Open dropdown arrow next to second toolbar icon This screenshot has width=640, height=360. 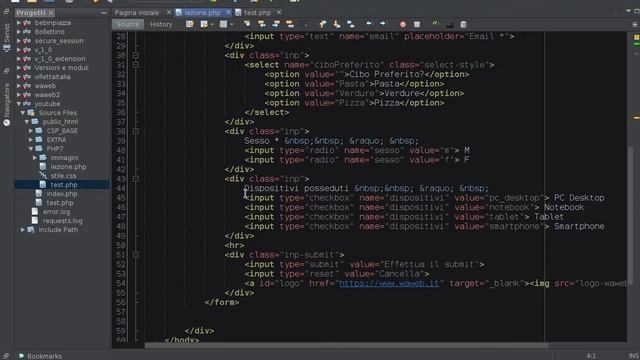tap(212, 24)
